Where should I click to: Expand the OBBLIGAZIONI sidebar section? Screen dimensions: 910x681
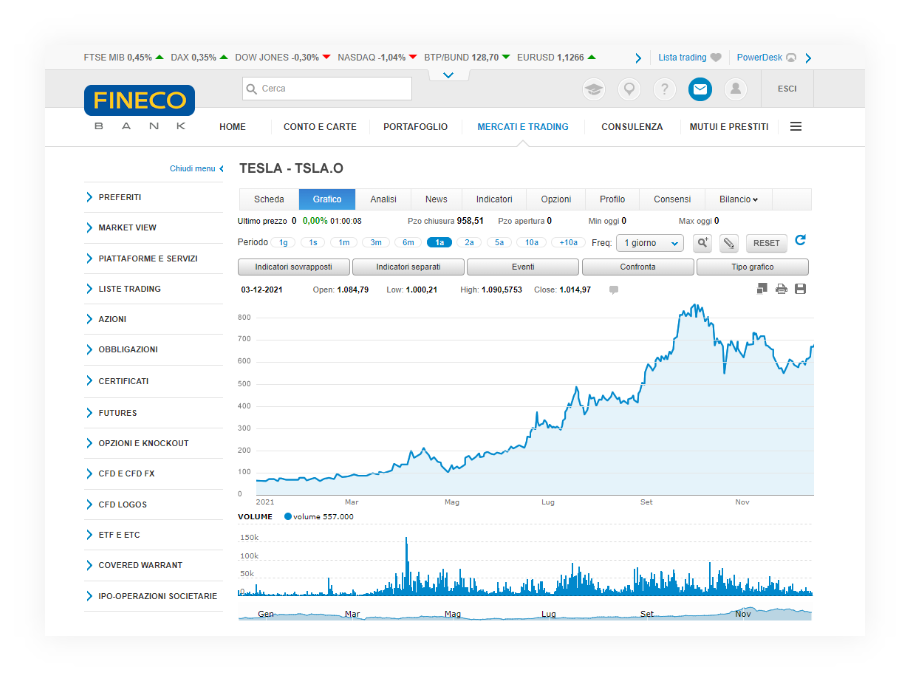(x=153, y=349)
